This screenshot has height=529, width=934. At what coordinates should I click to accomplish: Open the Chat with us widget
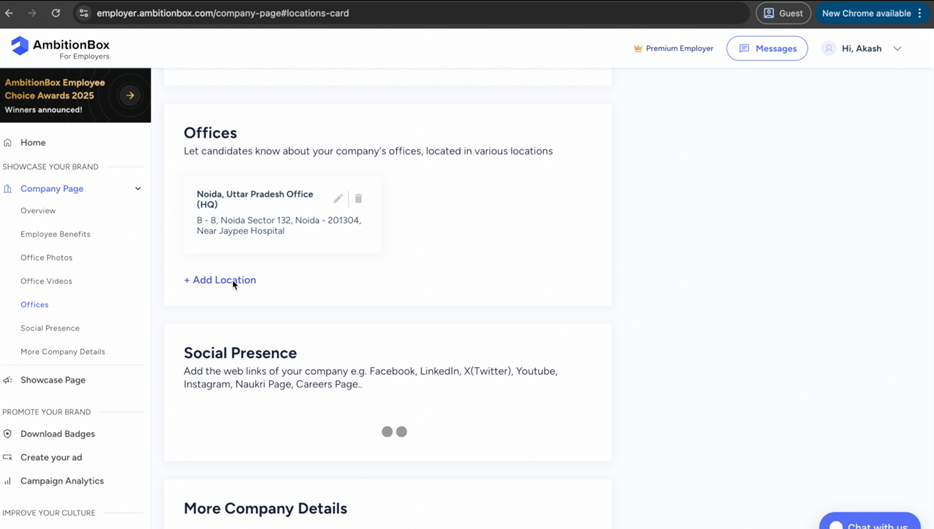coord(870,524)
